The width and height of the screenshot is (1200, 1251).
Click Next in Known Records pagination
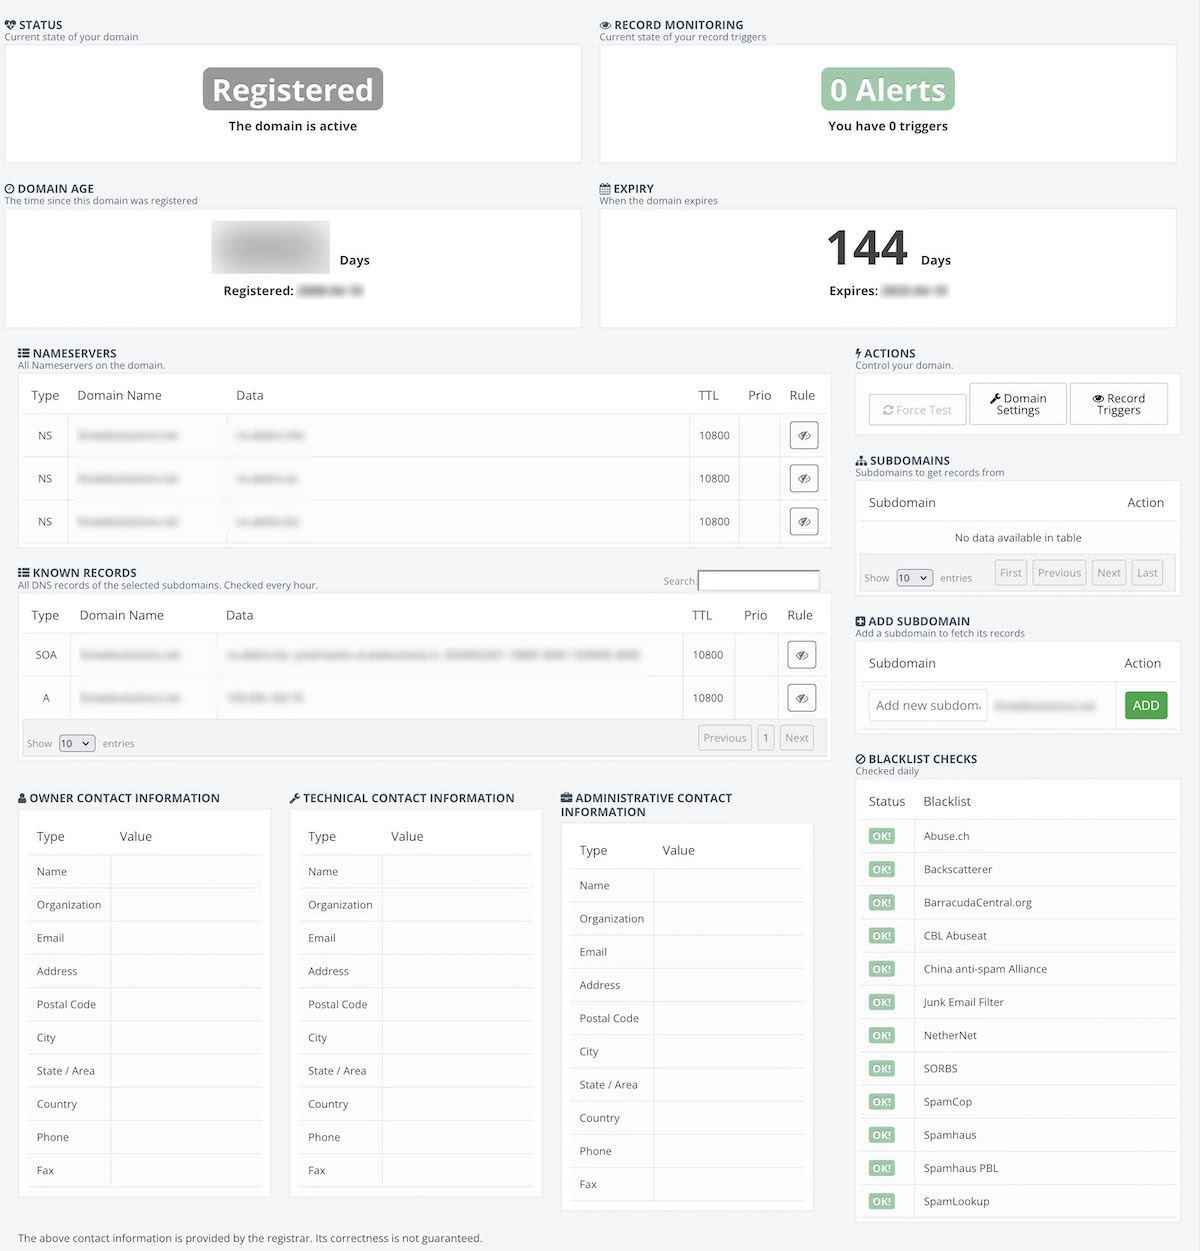[796, 738]
